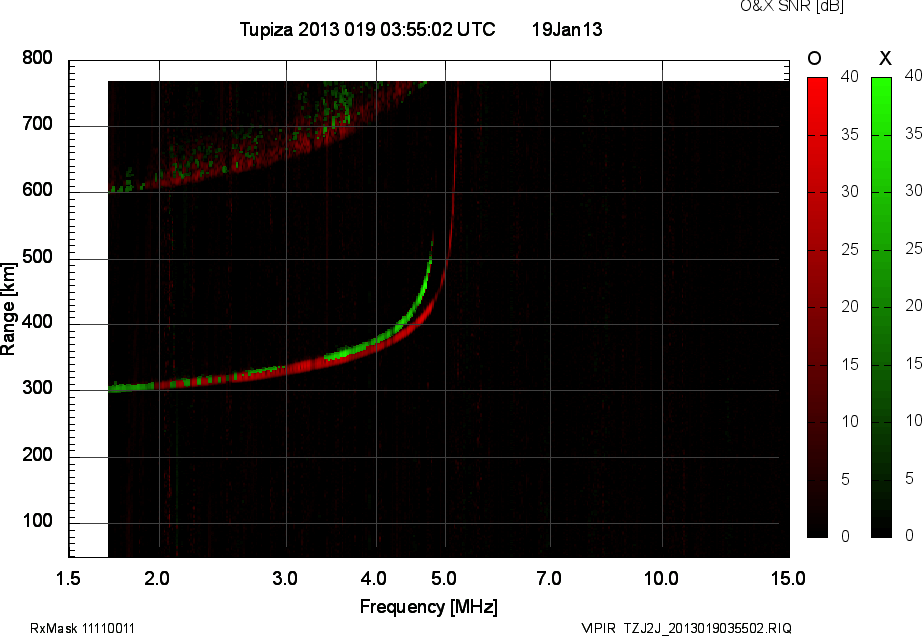
Task: Click the 600 range tick label
Action: pos(37,190)
